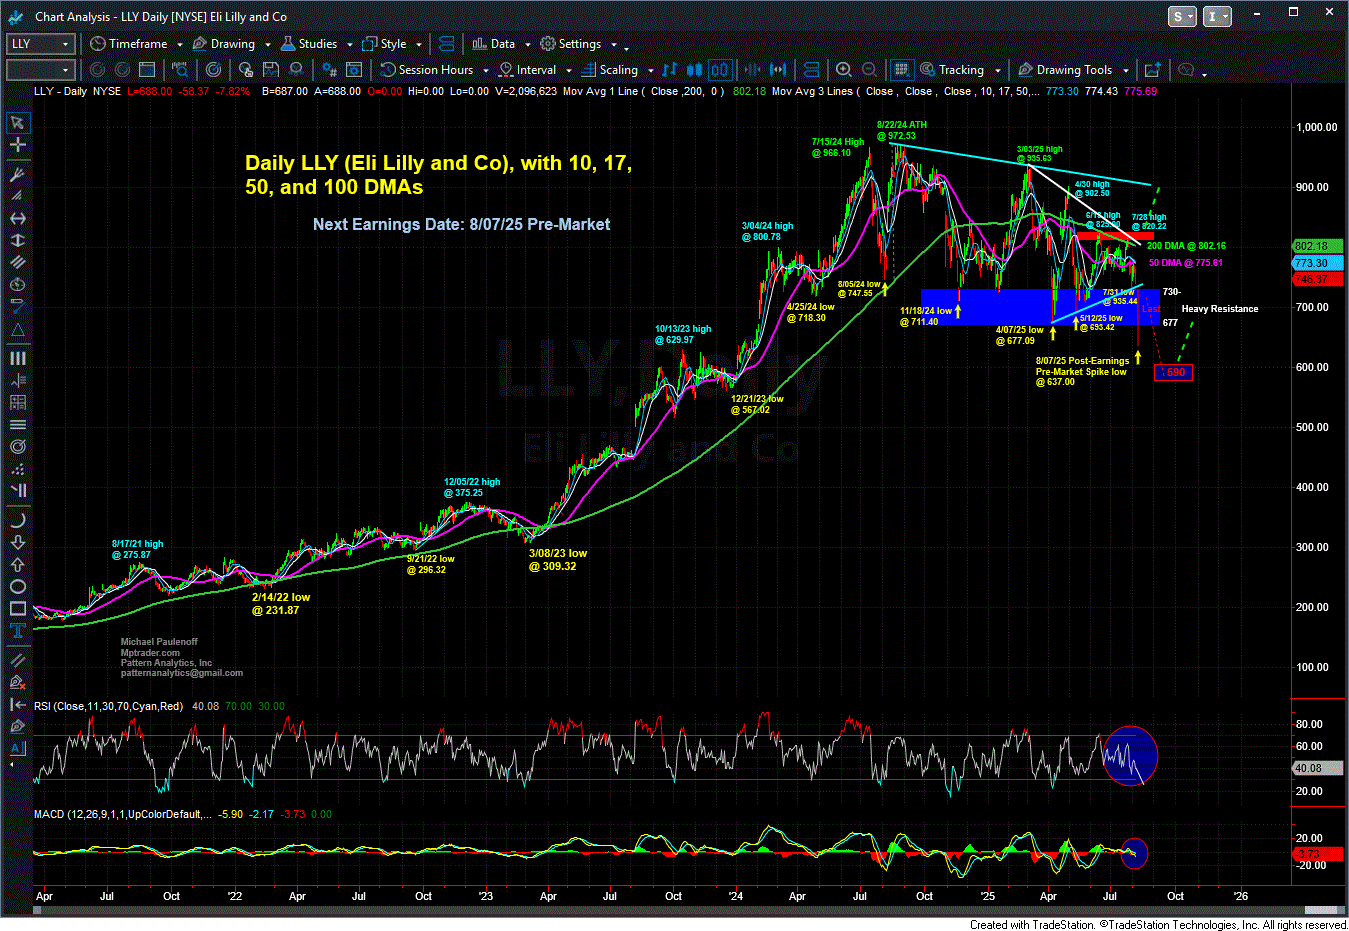Viewport: 1349px width, 931px height.
Task: Open the I button dropdown in title bar
Action: (x=1217, y=16)
